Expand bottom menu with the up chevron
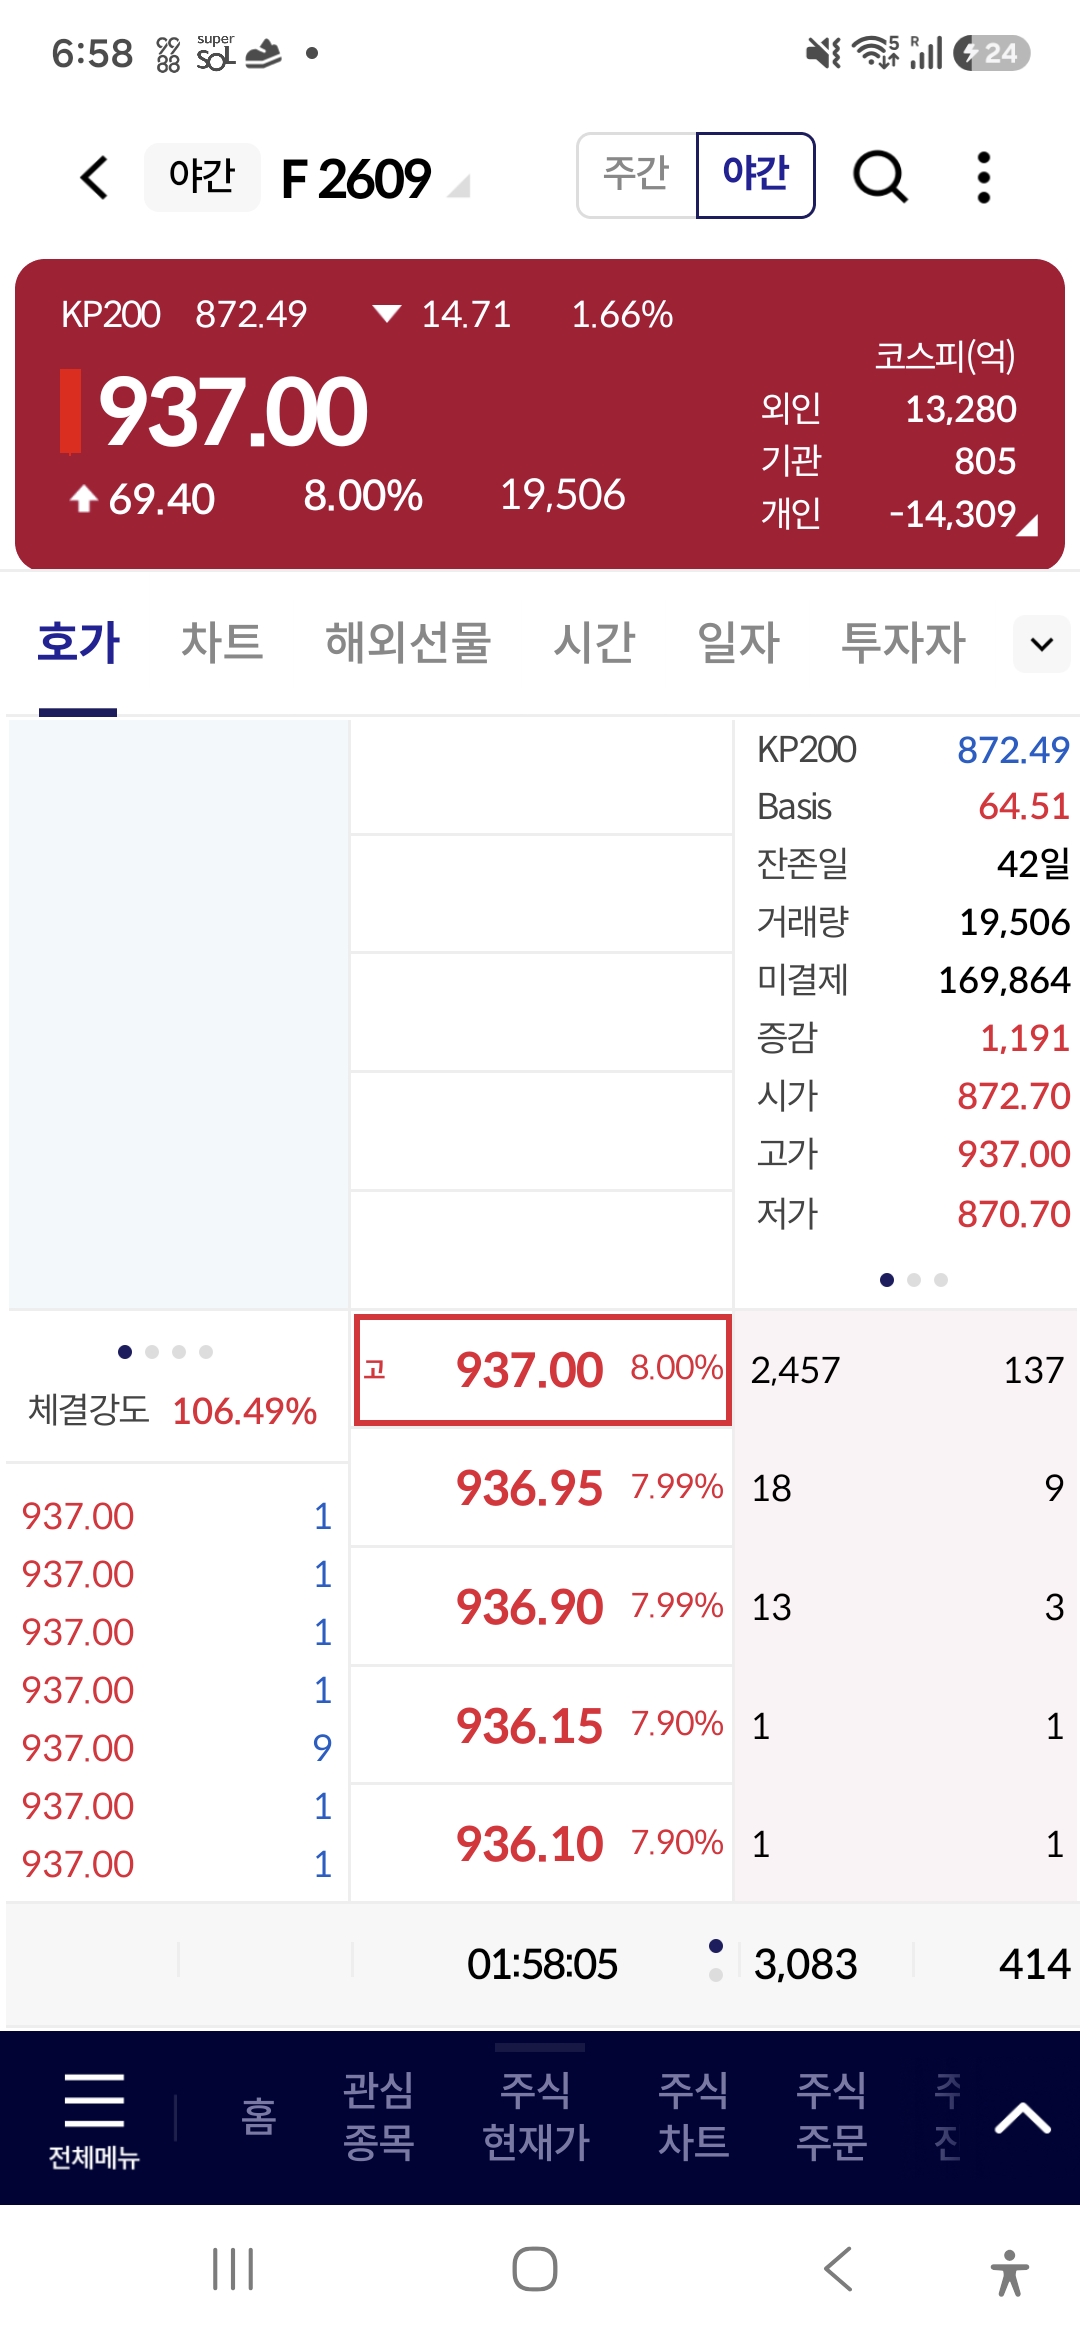1080x2340 pixels. pyautogui.click(x=1022, y=2118)
